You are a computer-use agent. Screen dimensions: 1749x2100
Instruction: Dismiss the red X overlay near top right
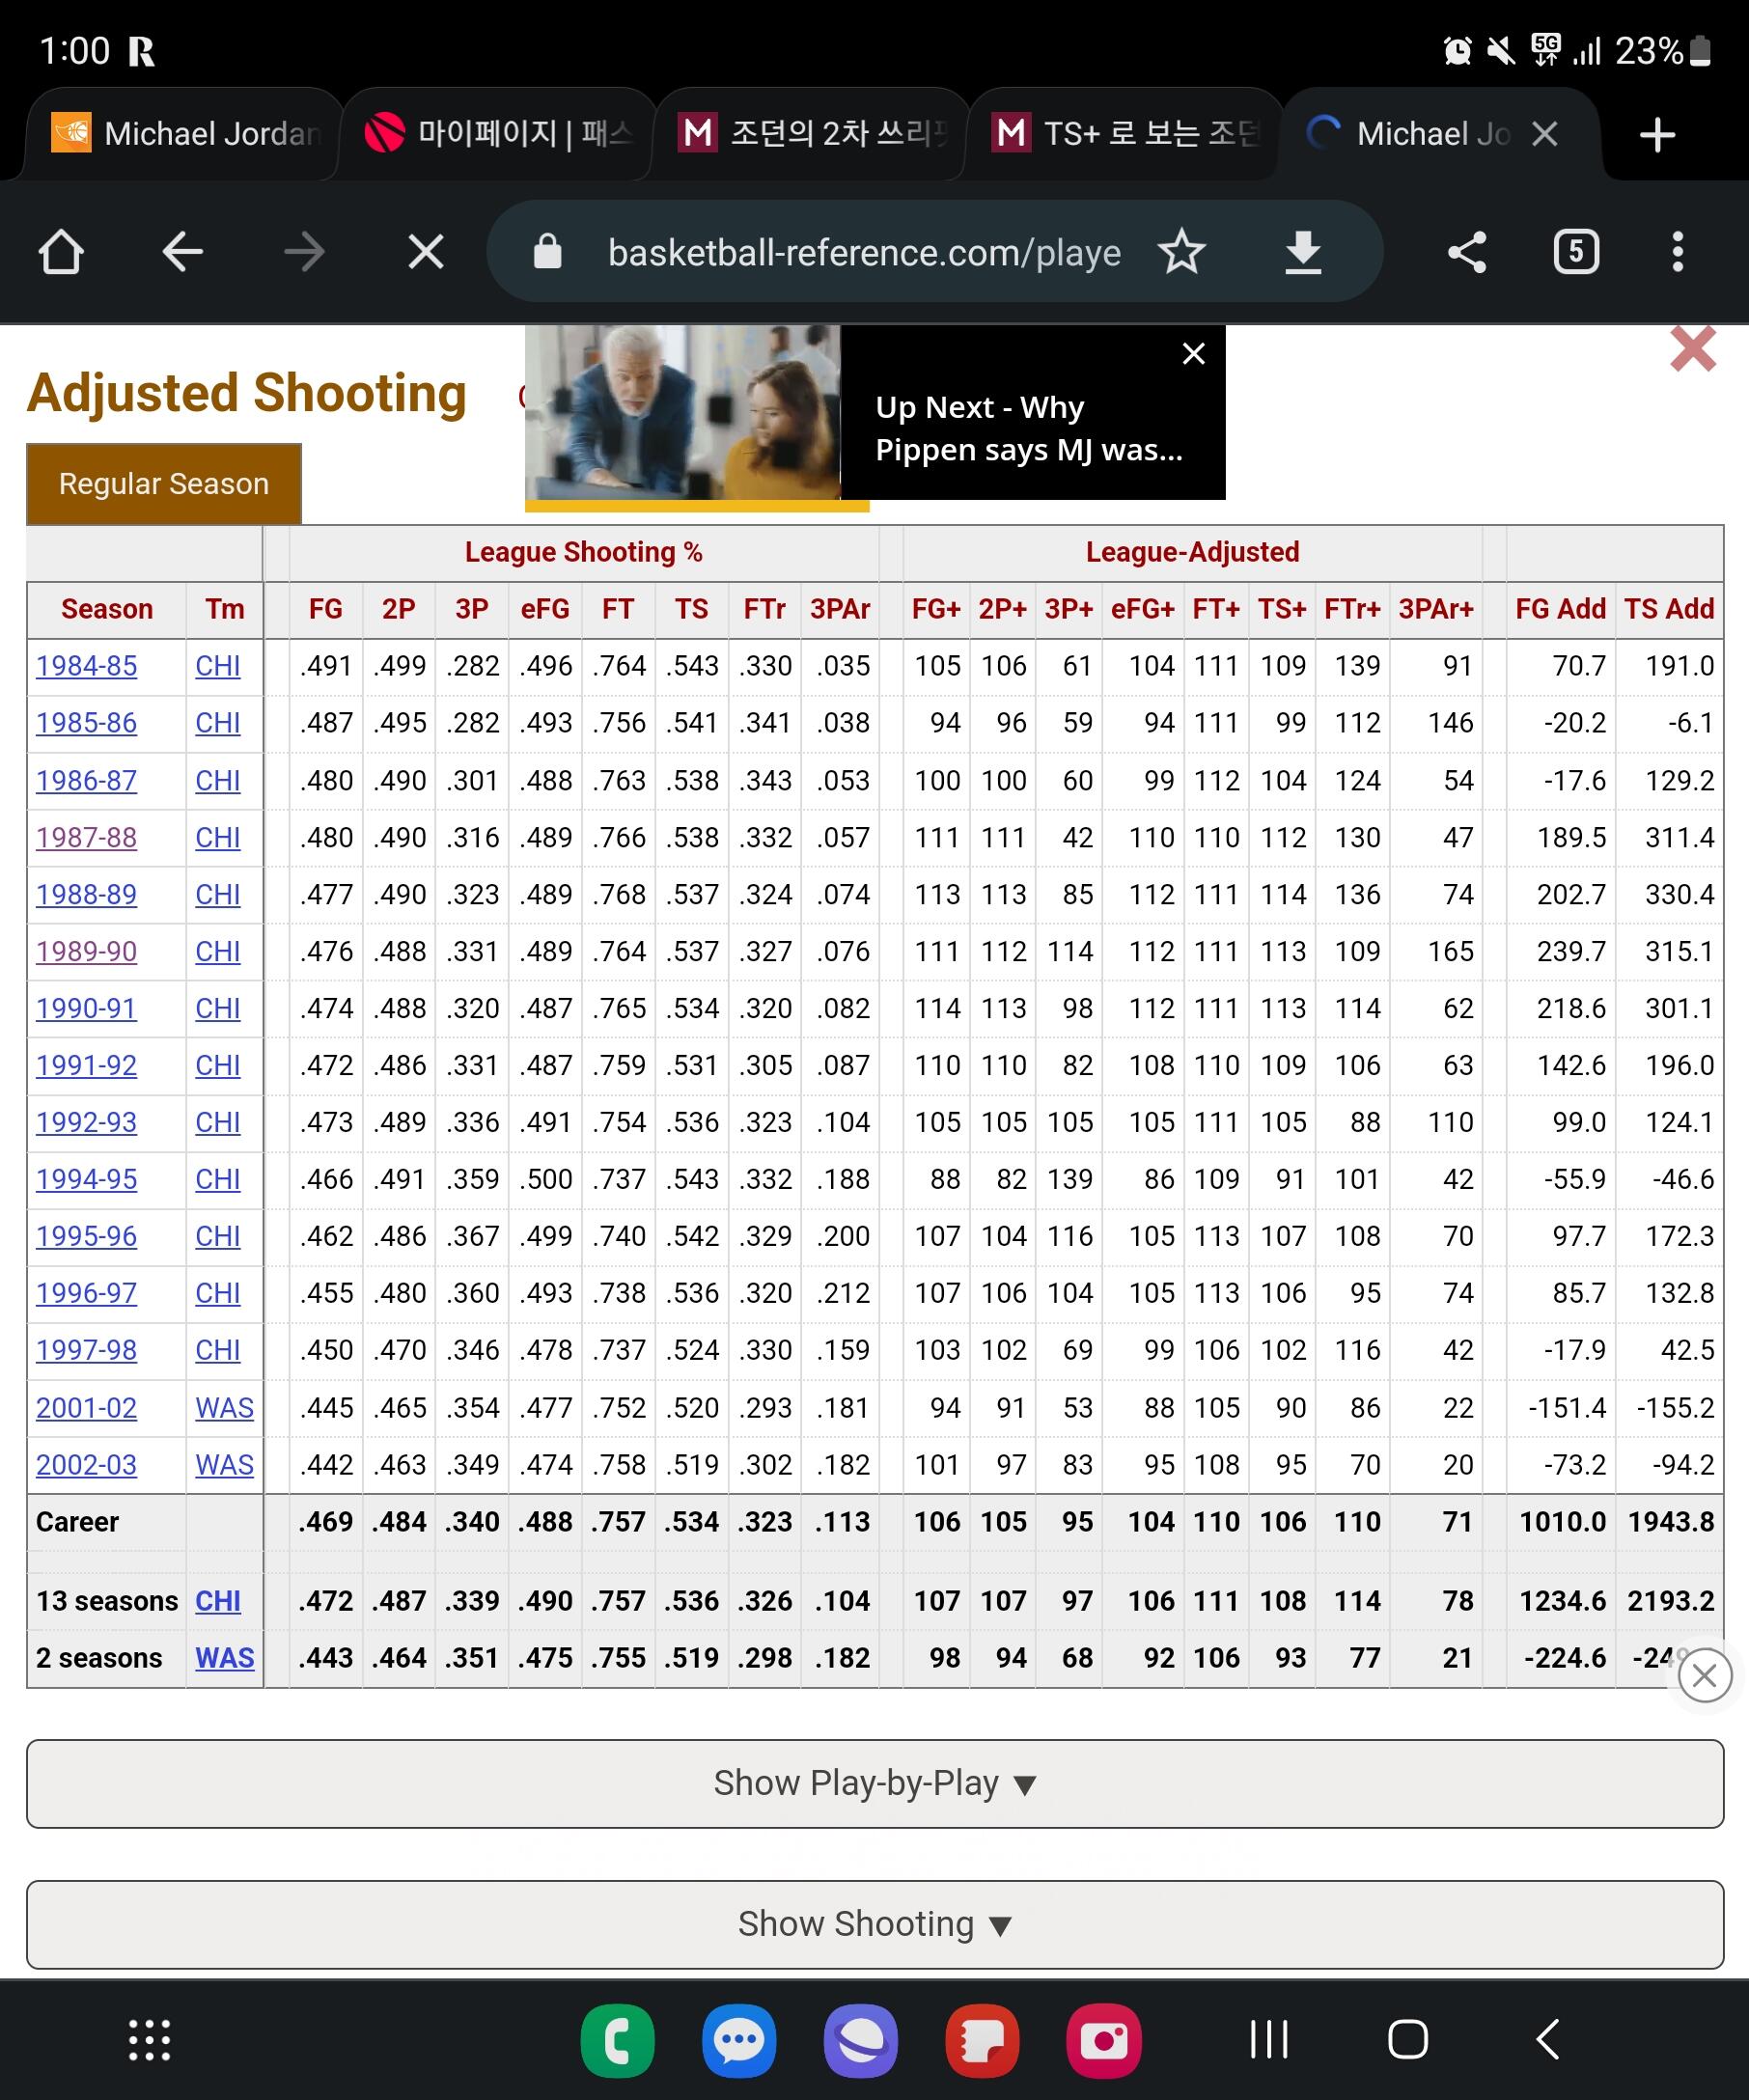(1693, 349)
